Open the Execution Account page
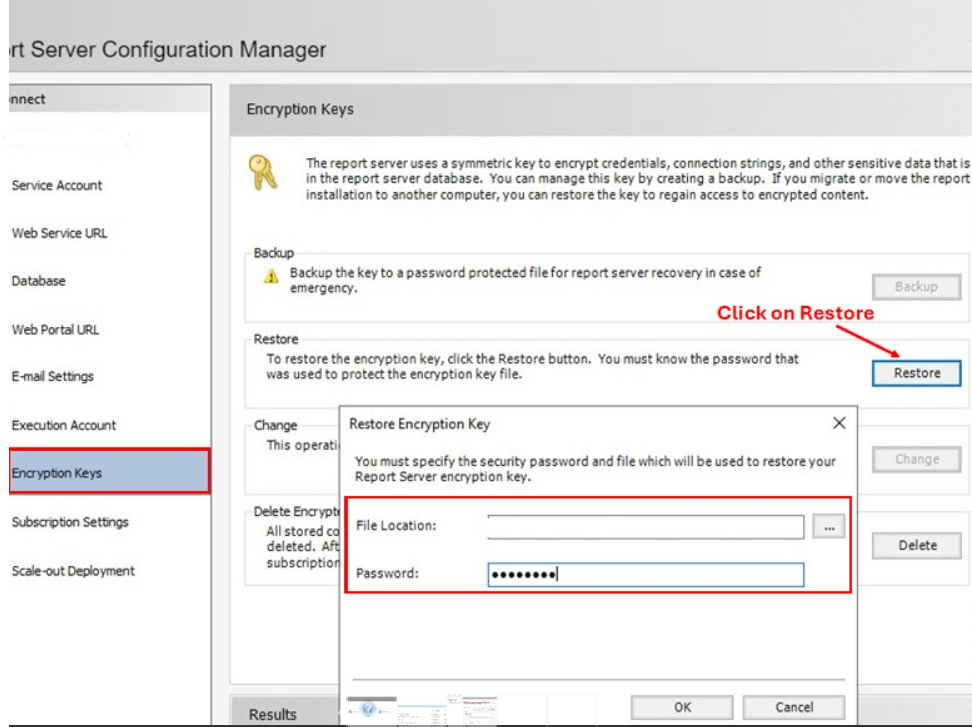The height and width of the screenshot is (727, 972). [x=64, y=425]
